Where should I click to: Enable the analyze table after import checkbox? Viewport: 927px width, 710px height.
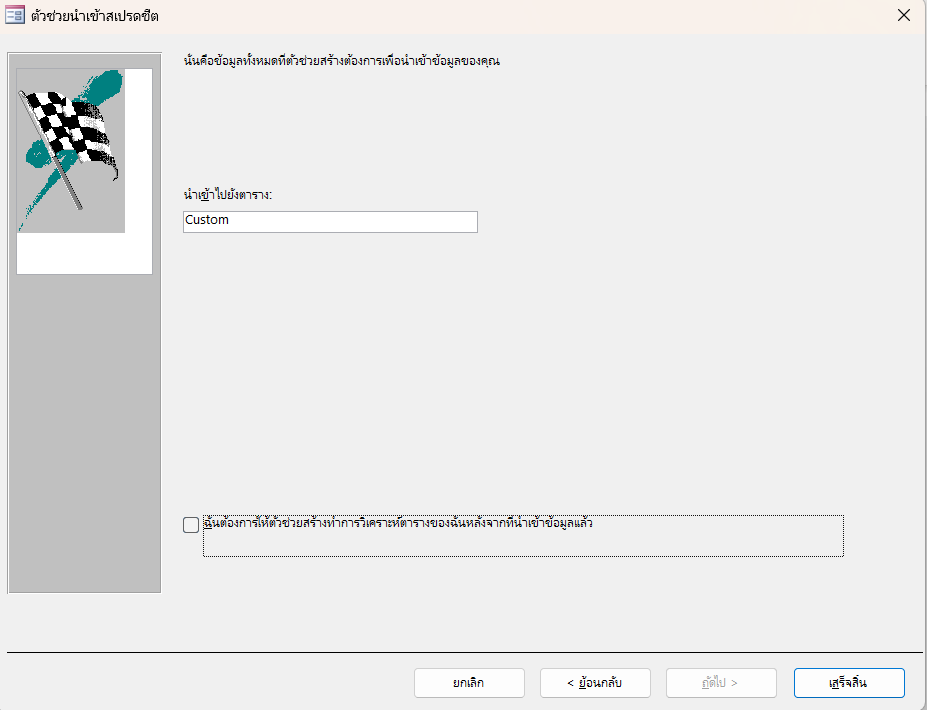(x=191, y=525)
